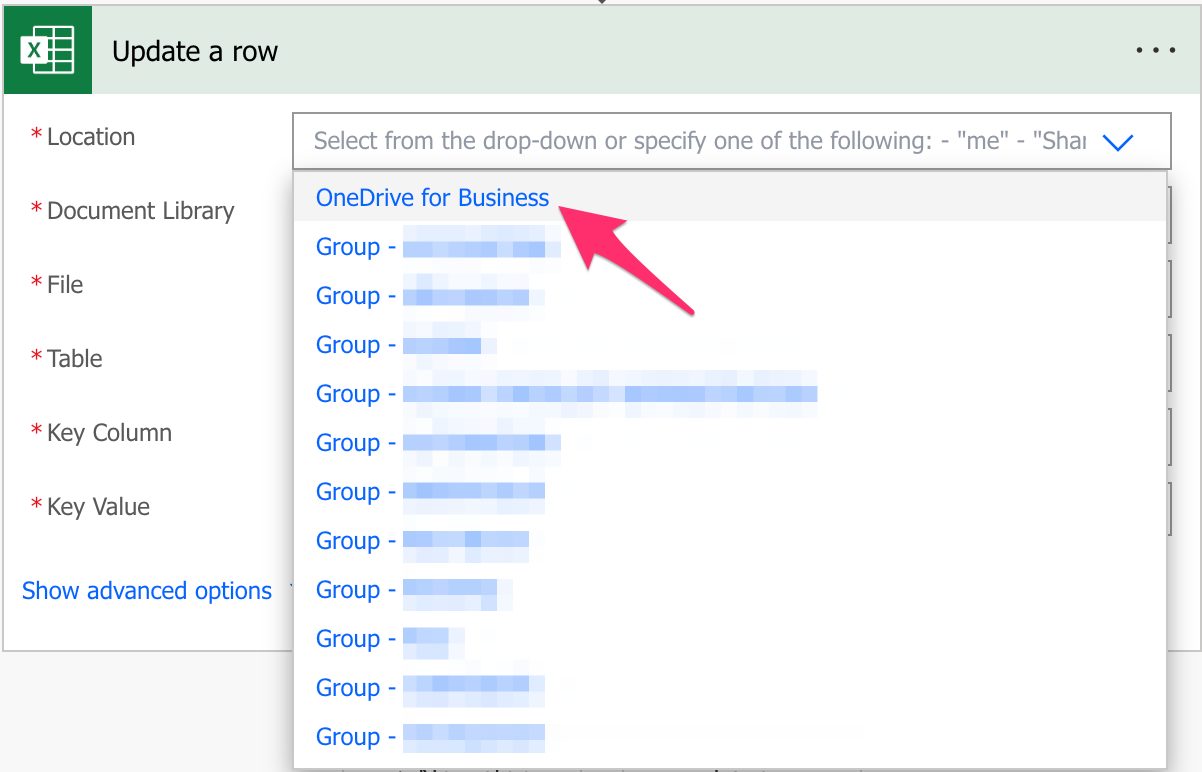Select OneDrive for Business from the list
Screen dimensions: 1202x772
432,198
